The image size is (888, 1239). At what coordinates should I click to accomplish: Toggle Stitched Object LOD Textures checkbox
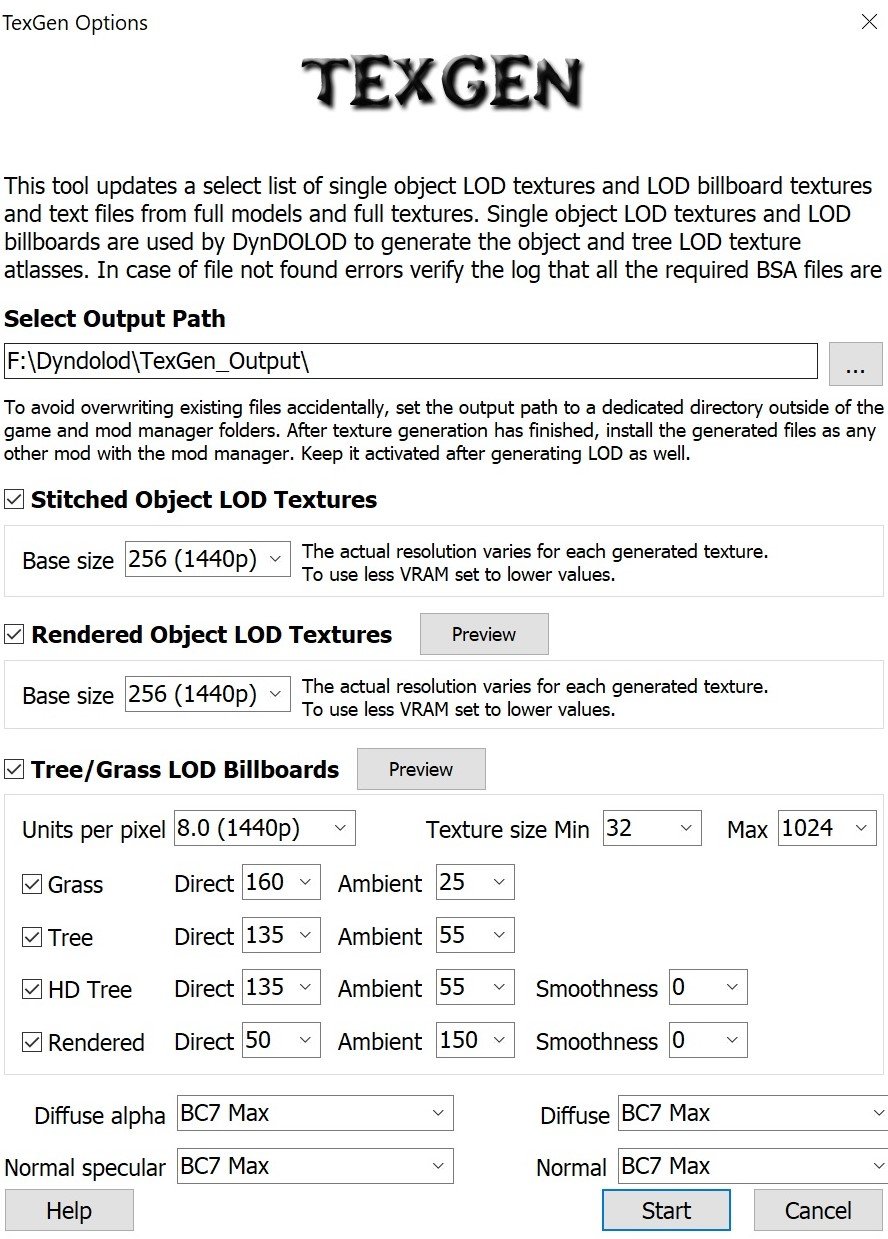click(x=14, y=500)
